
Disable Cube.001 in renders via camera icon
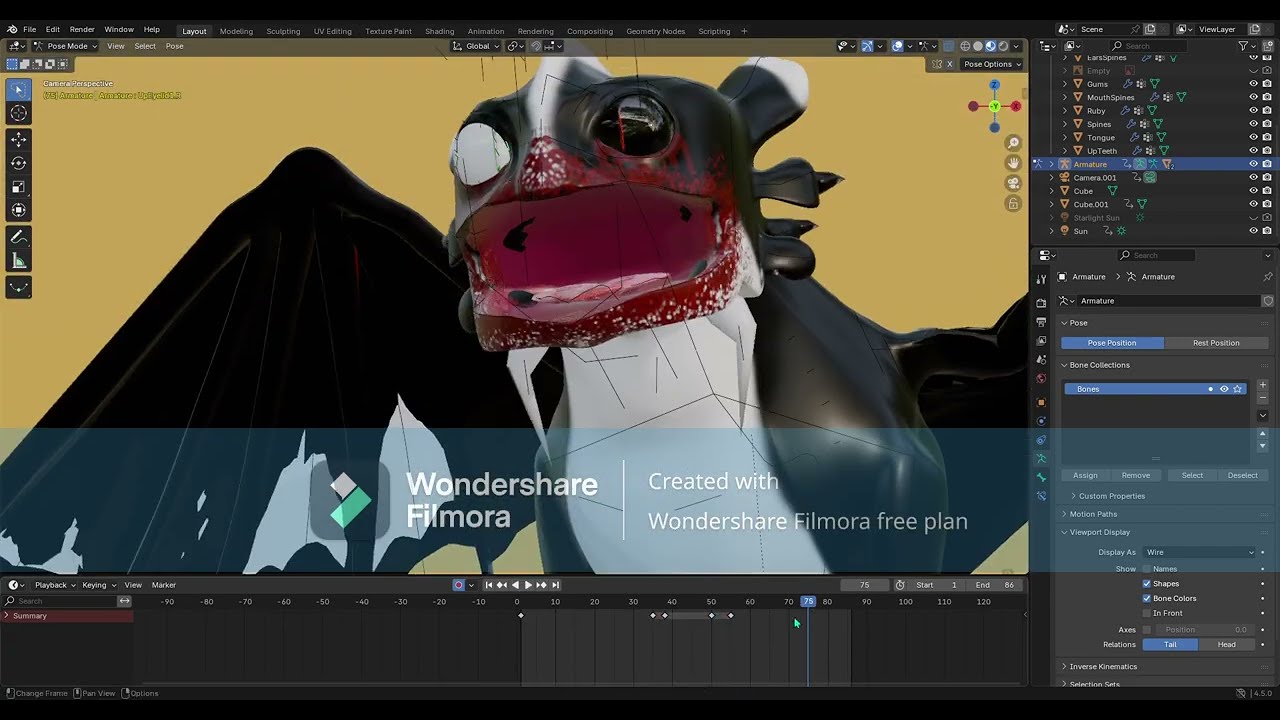pos(1267,204)
